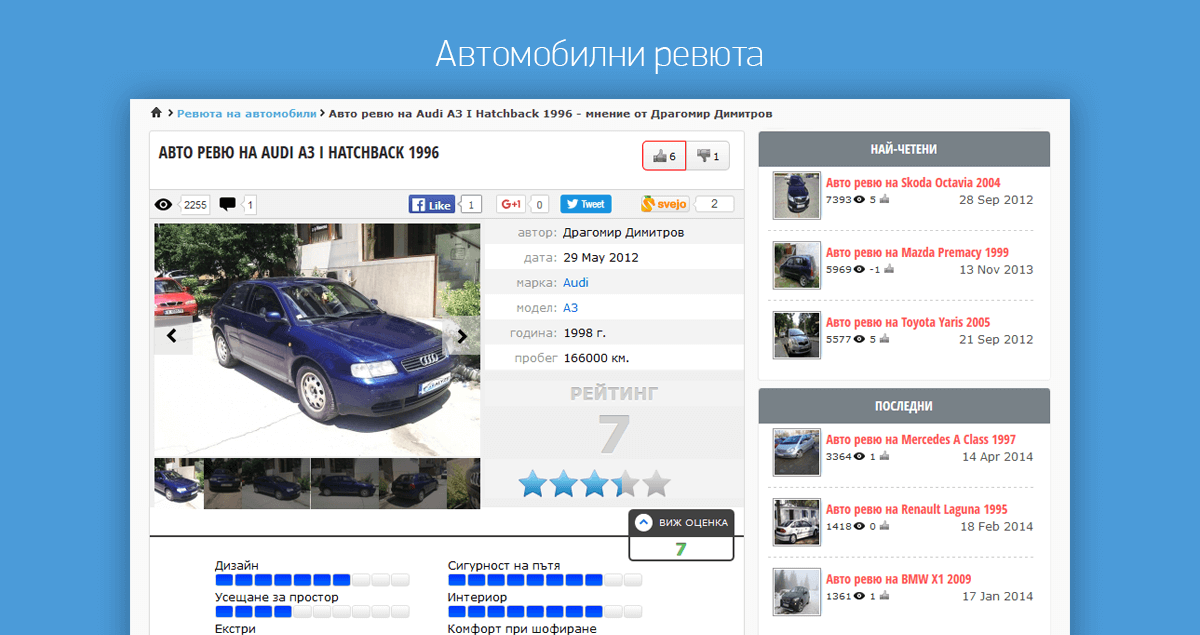Click the Facebook Like button
This screenshot has height=635, width=1200.
pos(432,204)
